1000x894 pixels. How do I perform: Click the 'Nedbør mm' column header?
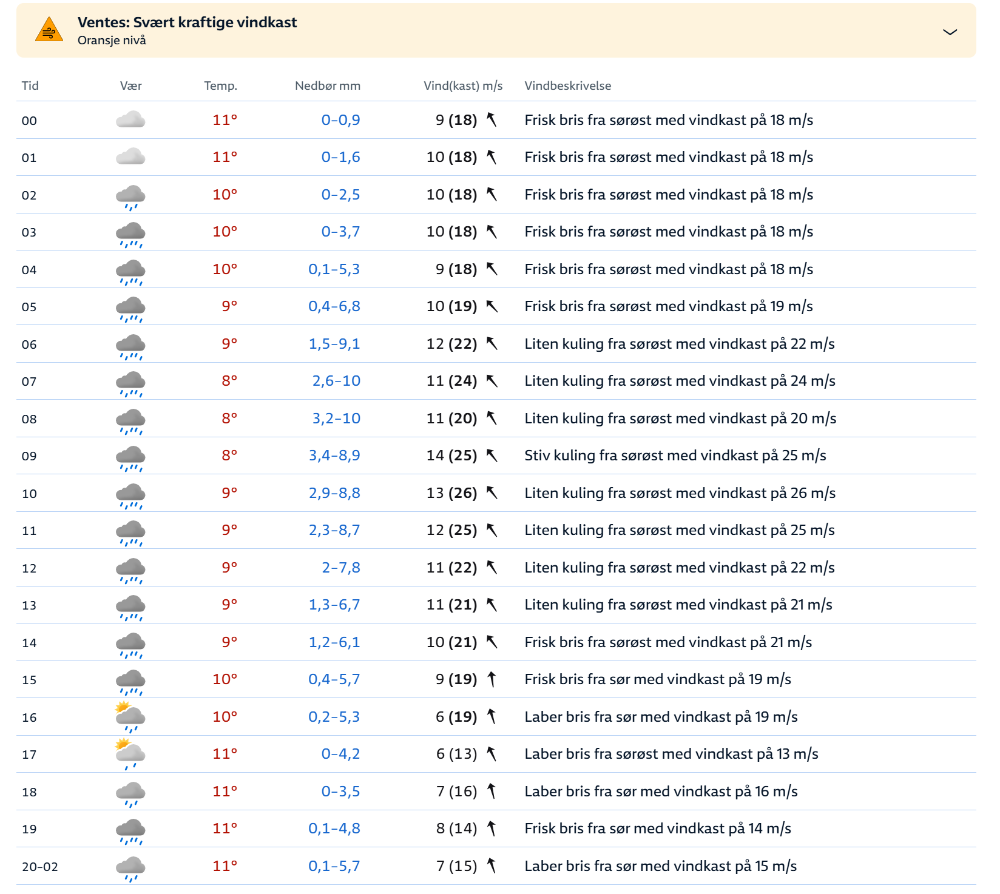pyautogui.click(x=327, y=86)
